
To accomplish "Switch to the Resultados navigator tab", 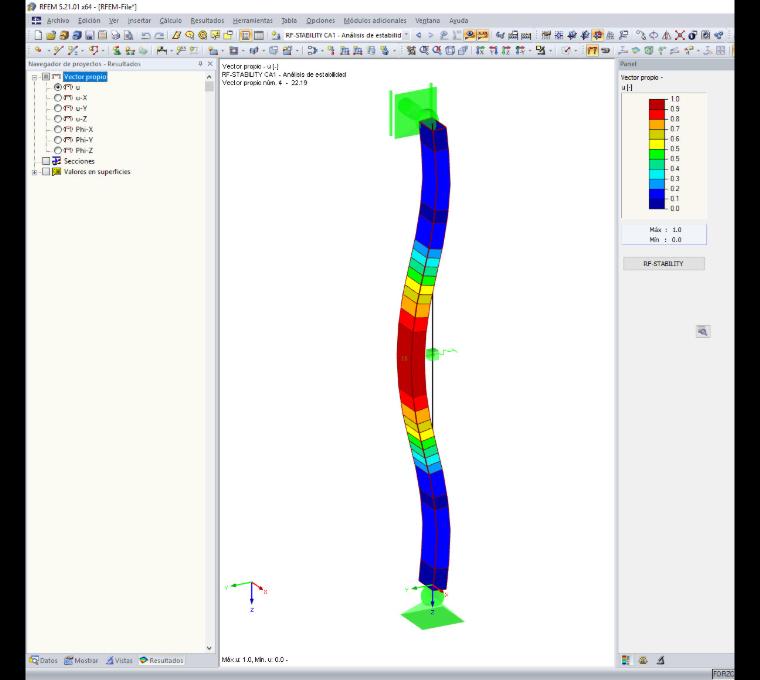I will point(161,660).
